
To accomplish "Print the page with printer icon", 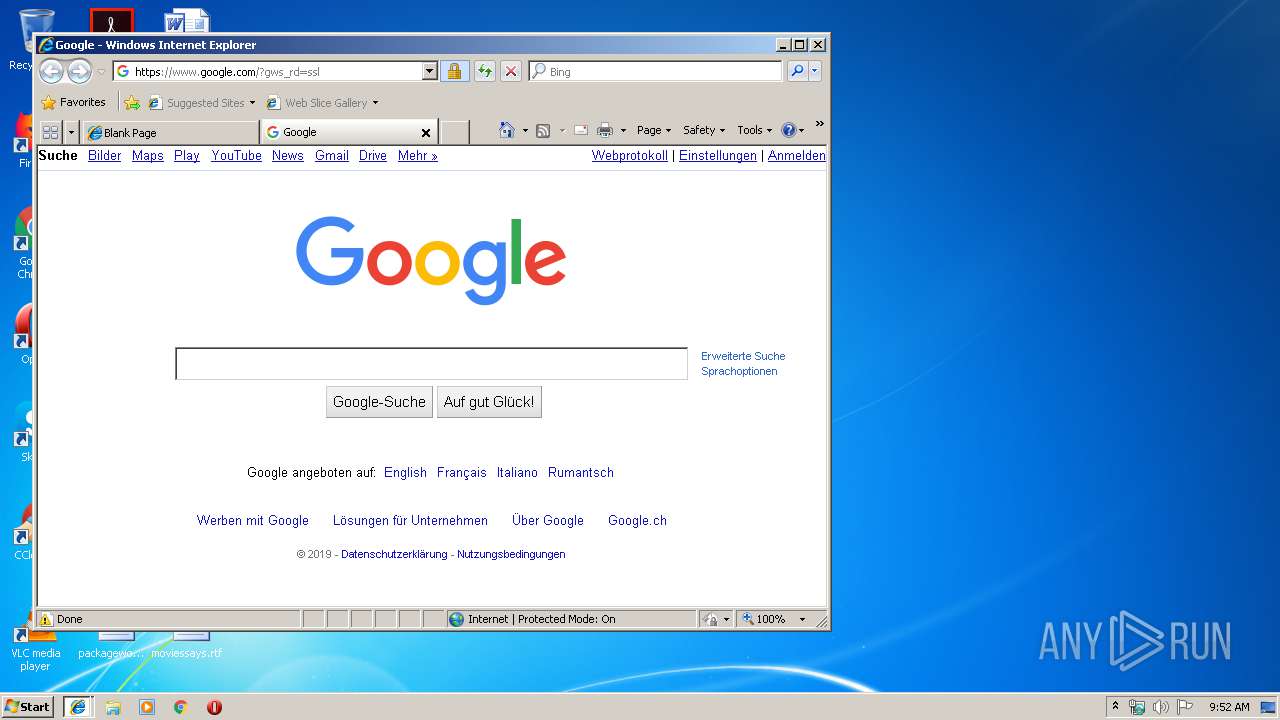I will pyautogui.click(x=605, y=130).
